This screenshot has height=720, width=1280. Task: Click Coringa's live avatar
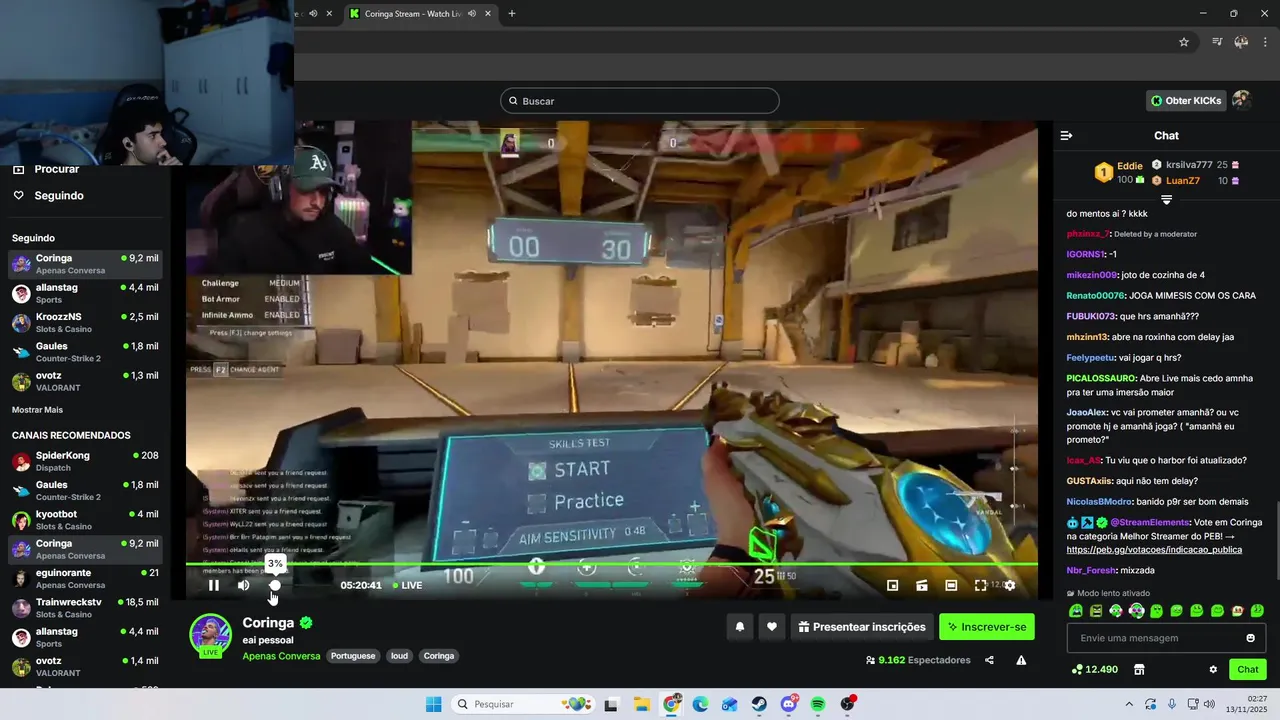pyautogui.click(x=211, y=636)
